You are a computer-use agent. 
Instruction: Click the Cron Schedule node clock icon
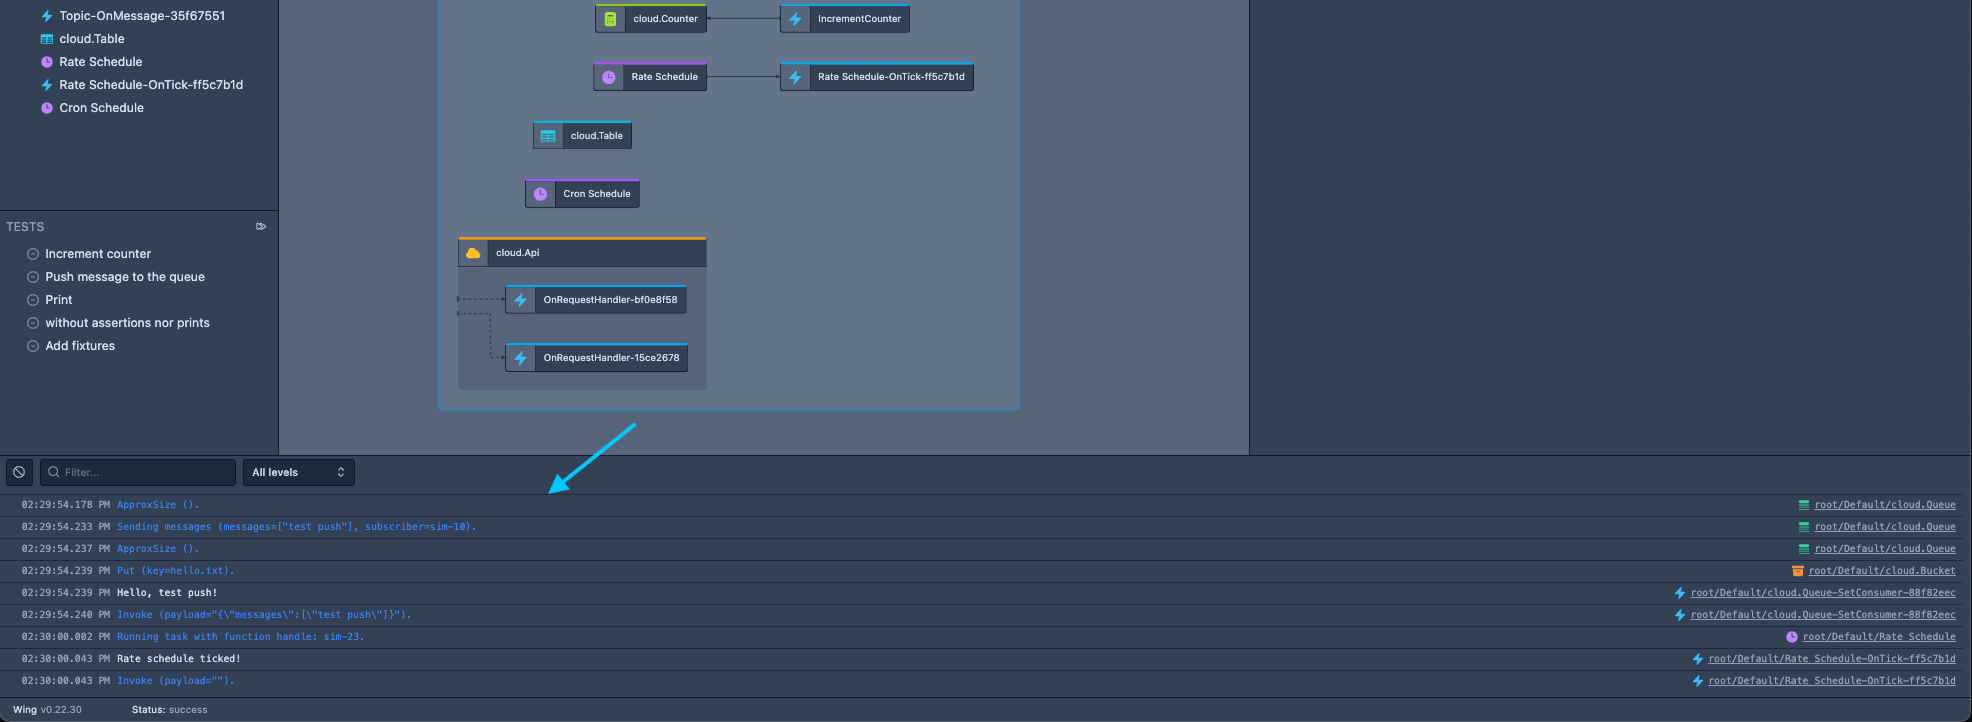[540, 194]
